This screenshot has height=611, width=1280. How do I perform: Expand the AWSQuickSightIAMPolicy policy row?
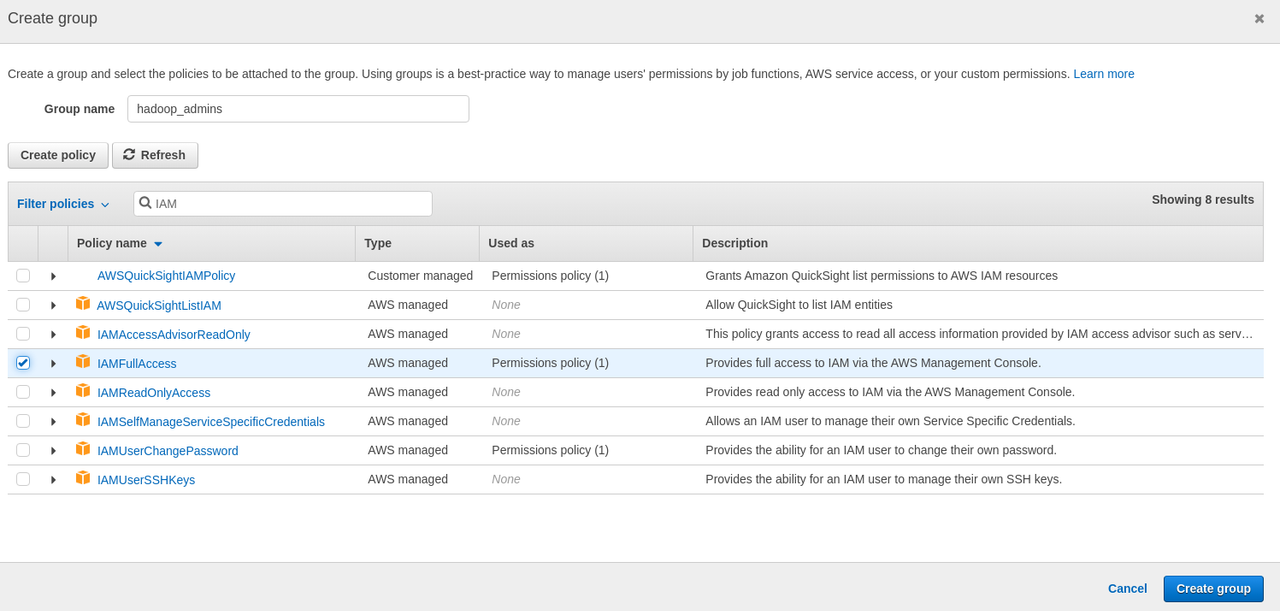[x=53, y=275]
